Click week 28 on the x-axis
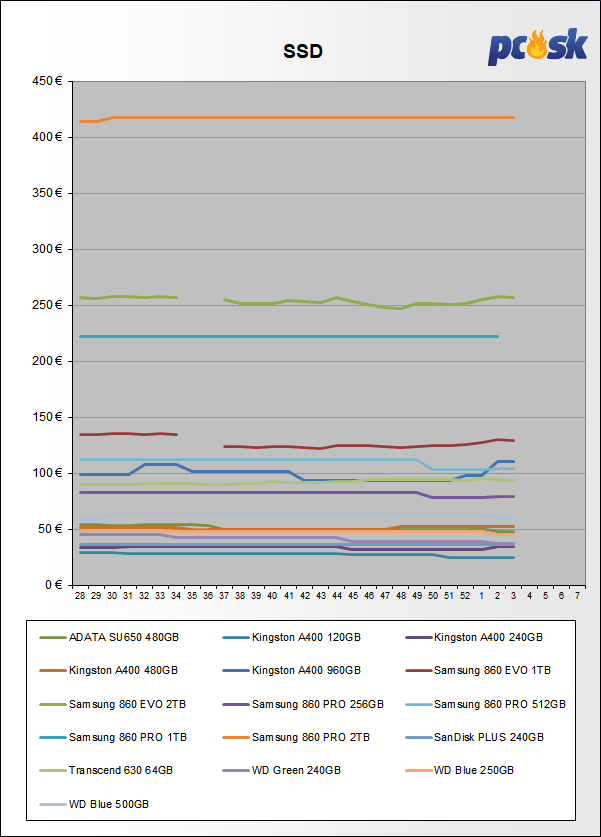 [80, 596]
